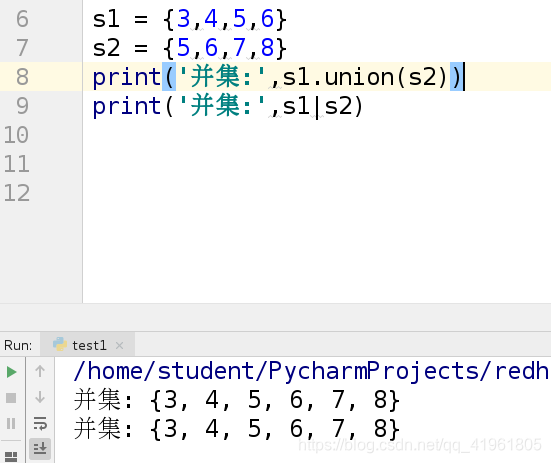
Task: Click the green Rerun button
Action: (x=11, y=372)
